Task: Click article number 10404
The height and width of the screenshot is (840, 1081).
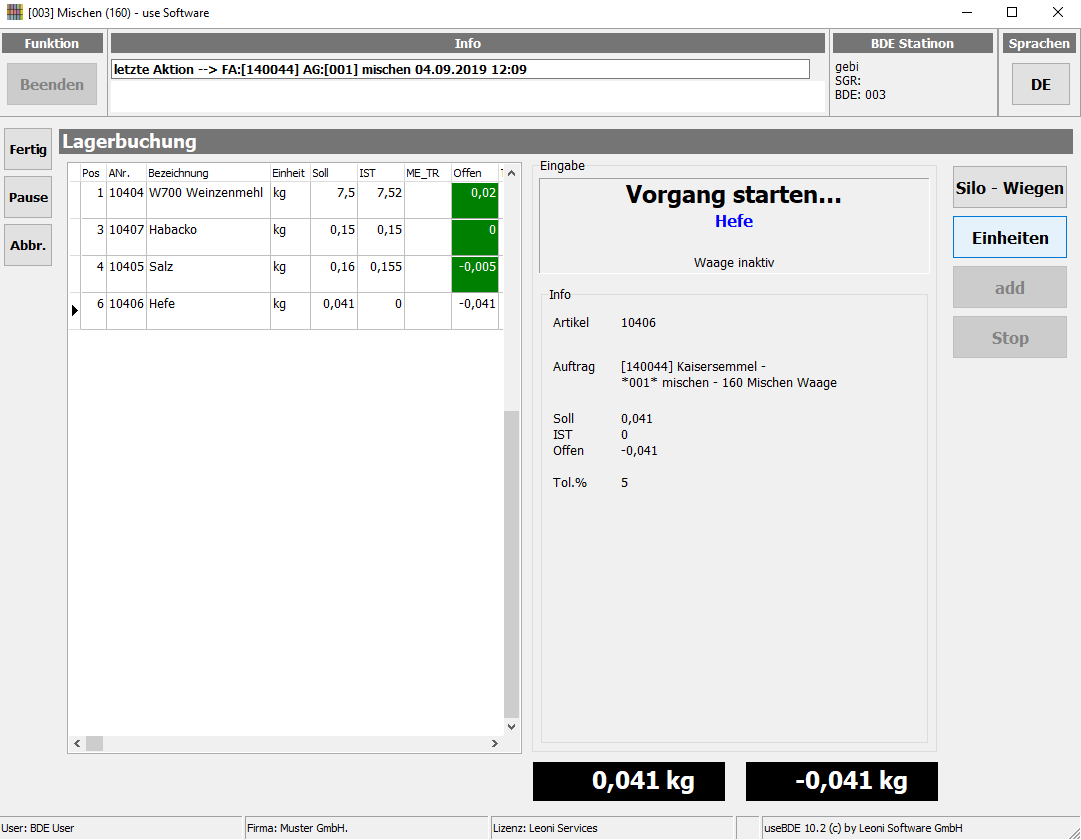Action: (x=126, y=193)
